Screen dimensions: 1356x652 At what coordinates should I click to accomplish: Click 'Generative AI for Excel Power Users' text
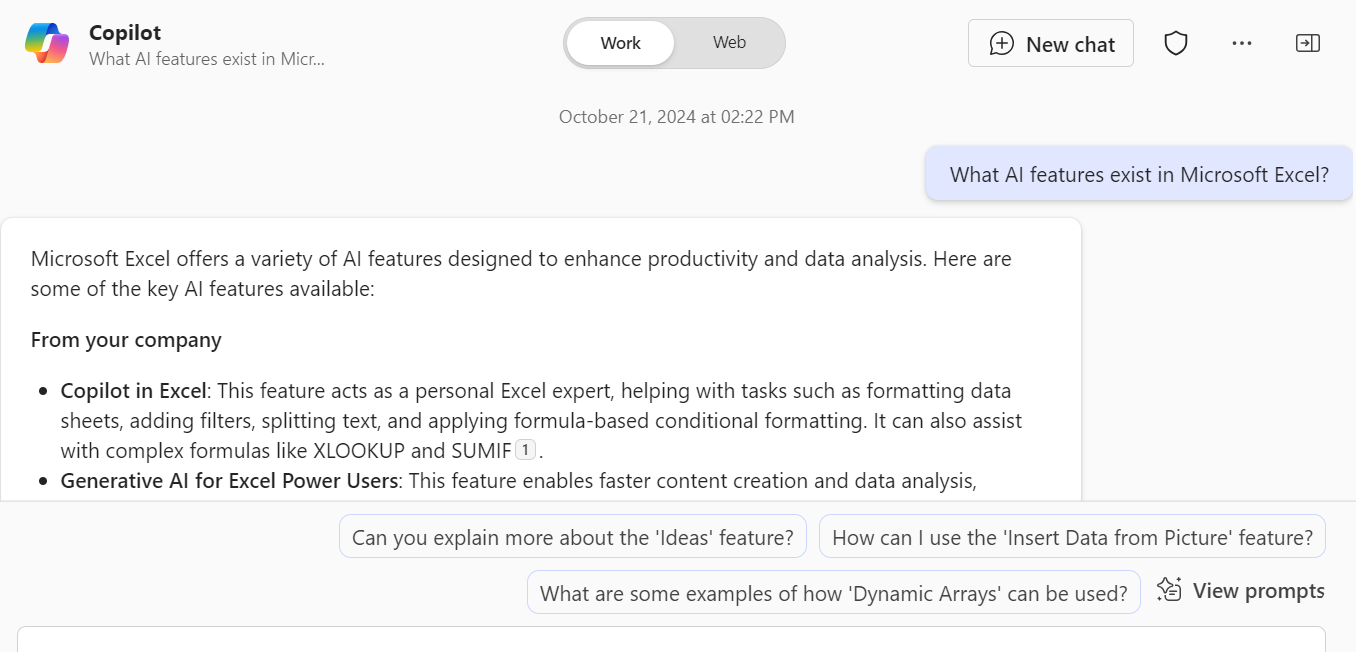229,480
